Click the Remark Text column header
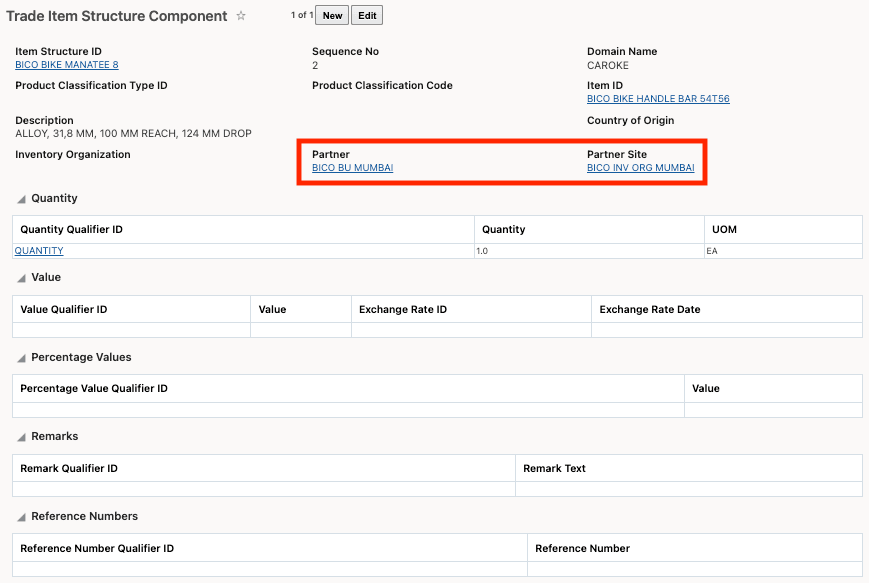The height and width of the screenshot is (583, 869). click(x=554, y=469)
